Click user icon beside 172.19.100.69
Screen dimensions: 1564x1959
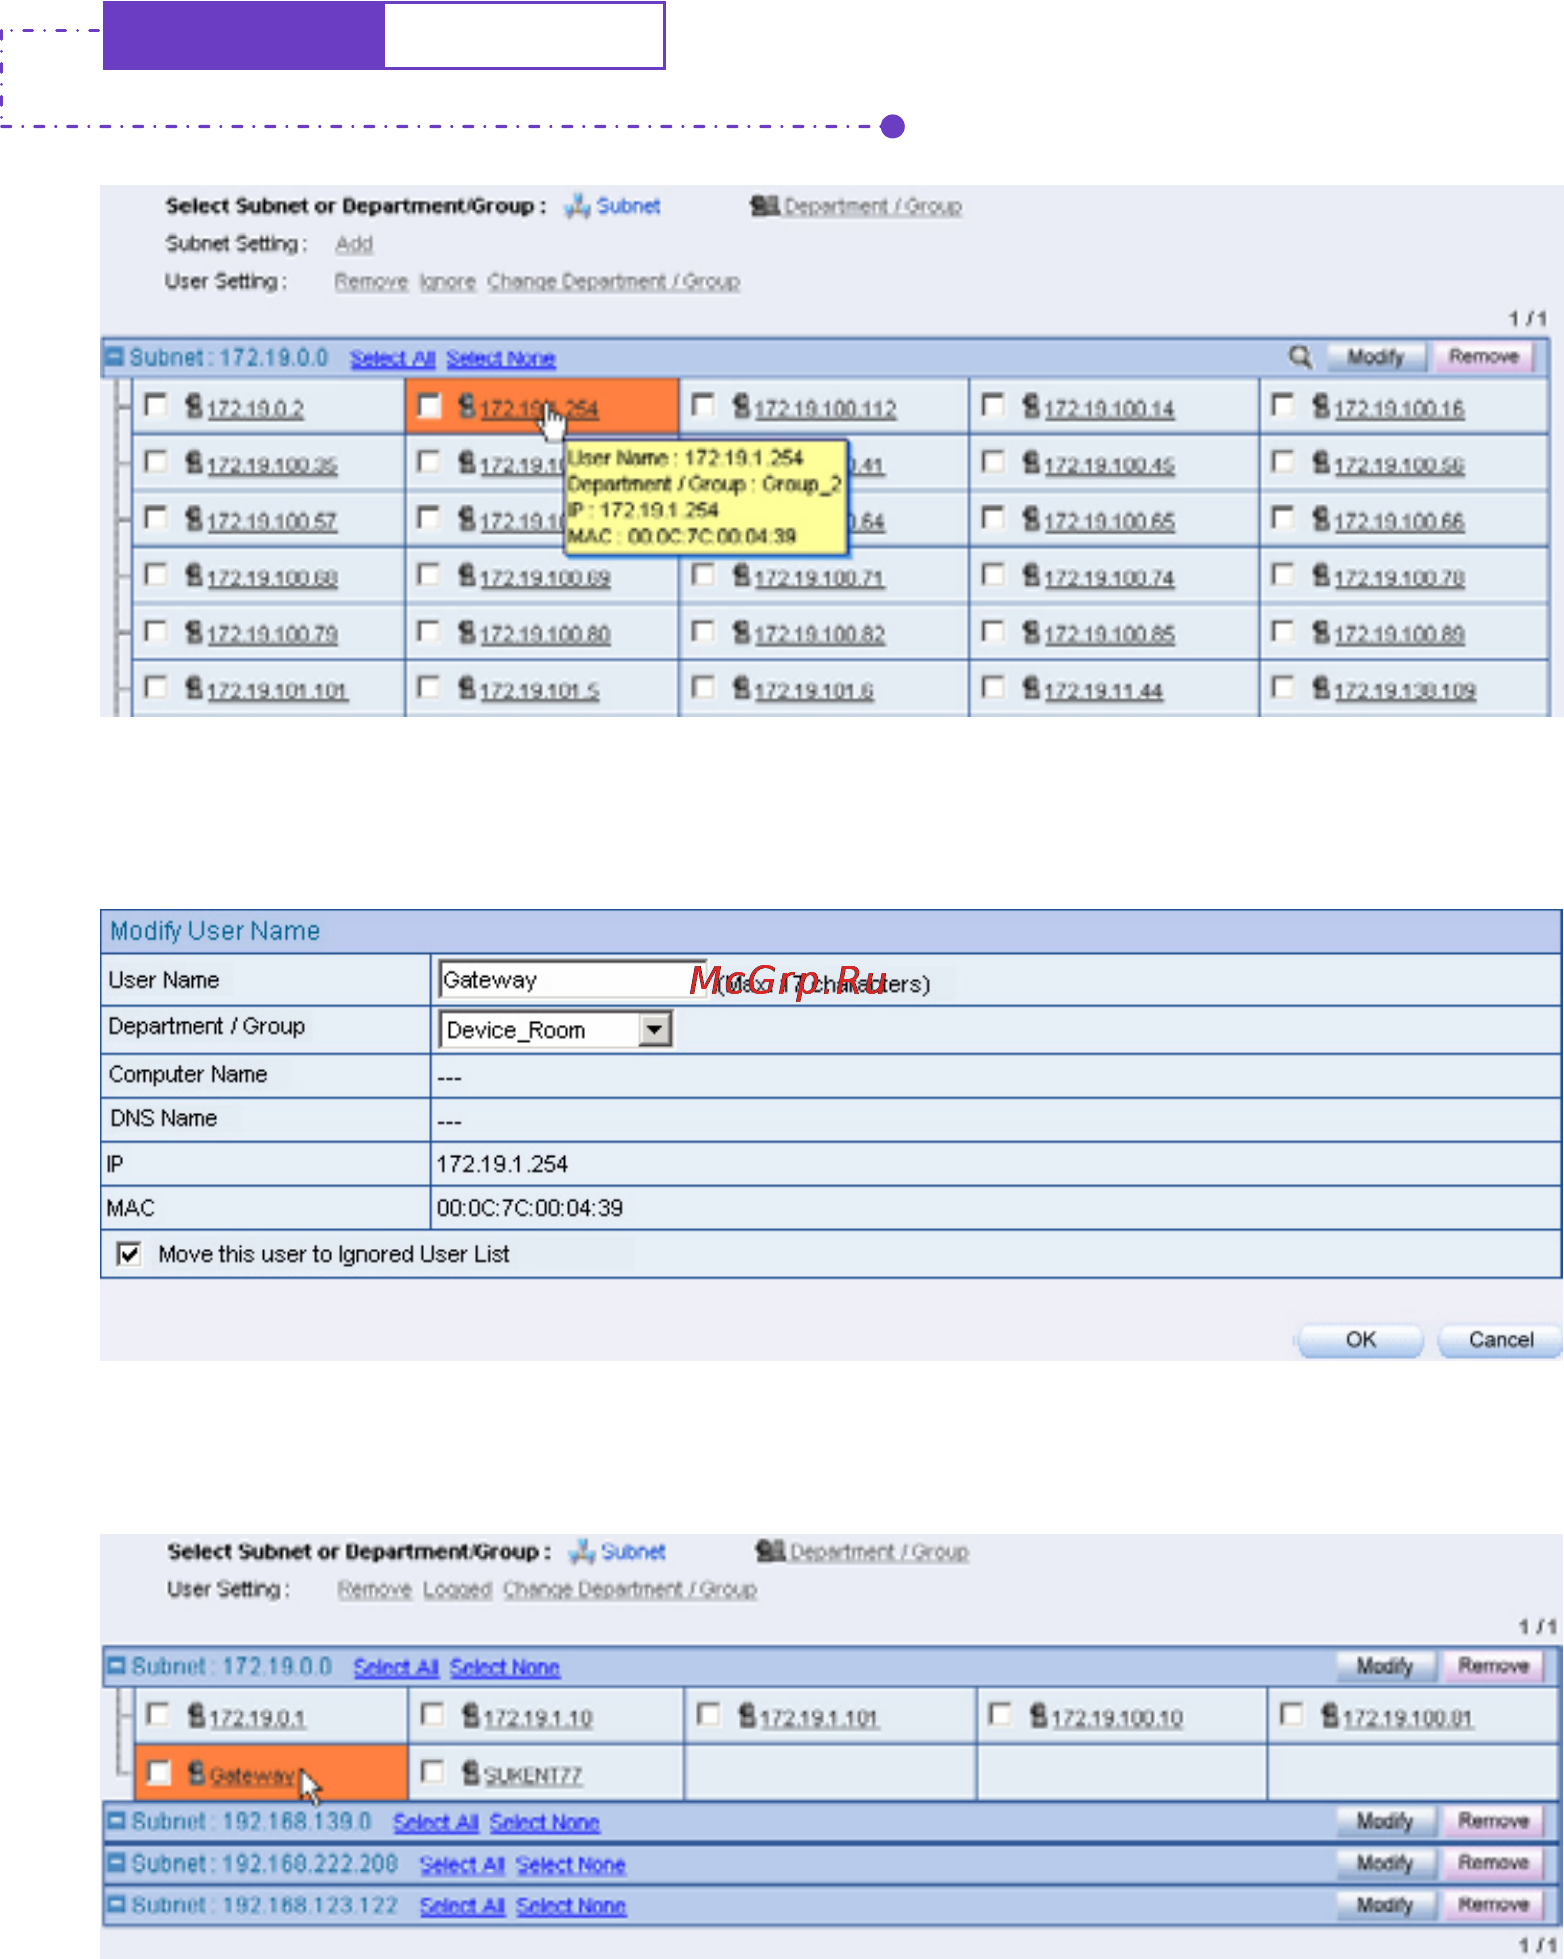point(467,576)
